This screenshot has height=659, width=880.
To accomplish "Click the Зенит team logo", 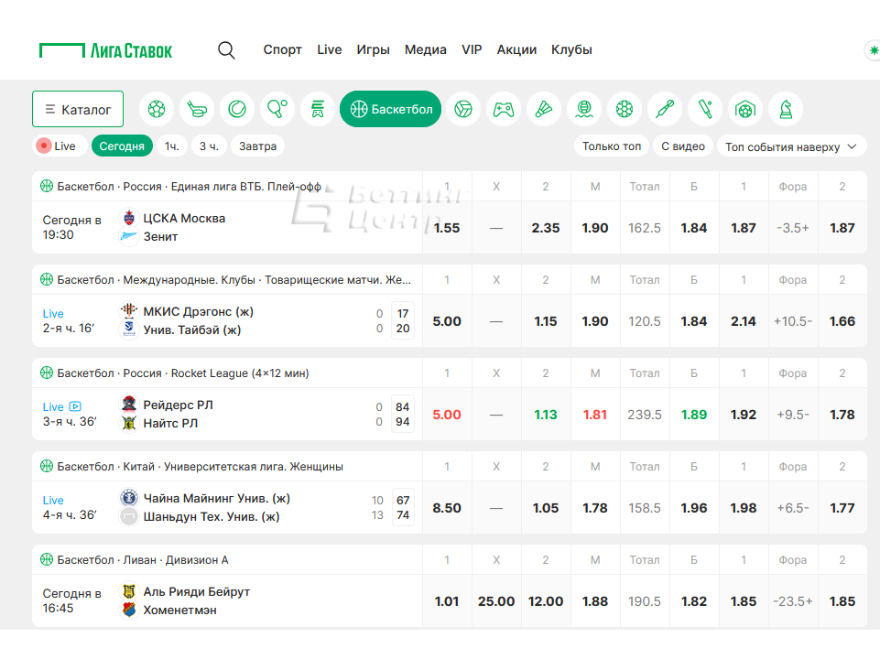I will [x=129, y=236].
